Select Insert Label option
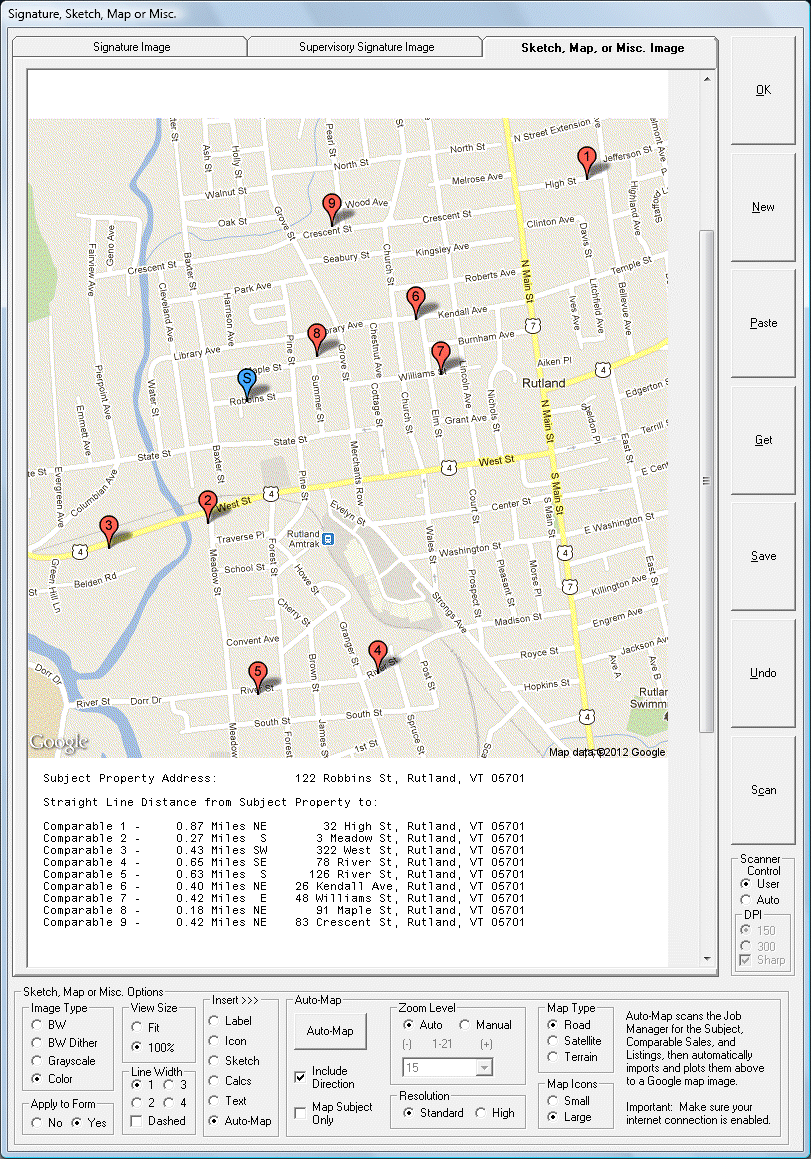 tap(231, 1021)
